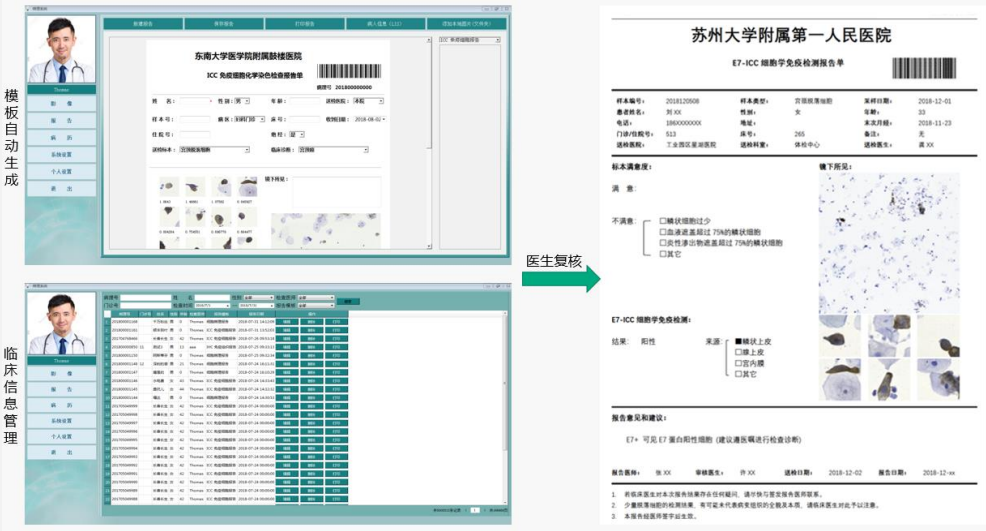Uncheck 鳞状上皮 under 来源
986x531 pixels.
[739, 342]
